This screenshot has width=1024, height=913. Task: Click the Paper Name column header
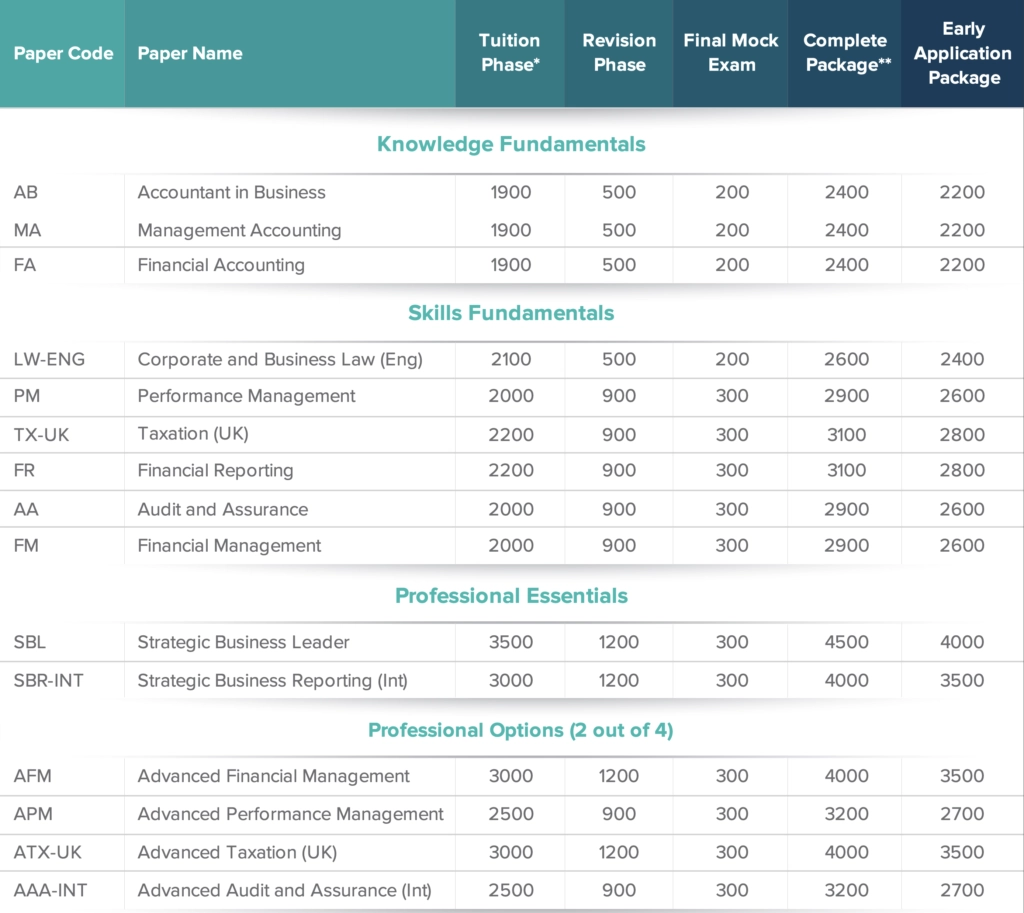[x=190, y=54]
